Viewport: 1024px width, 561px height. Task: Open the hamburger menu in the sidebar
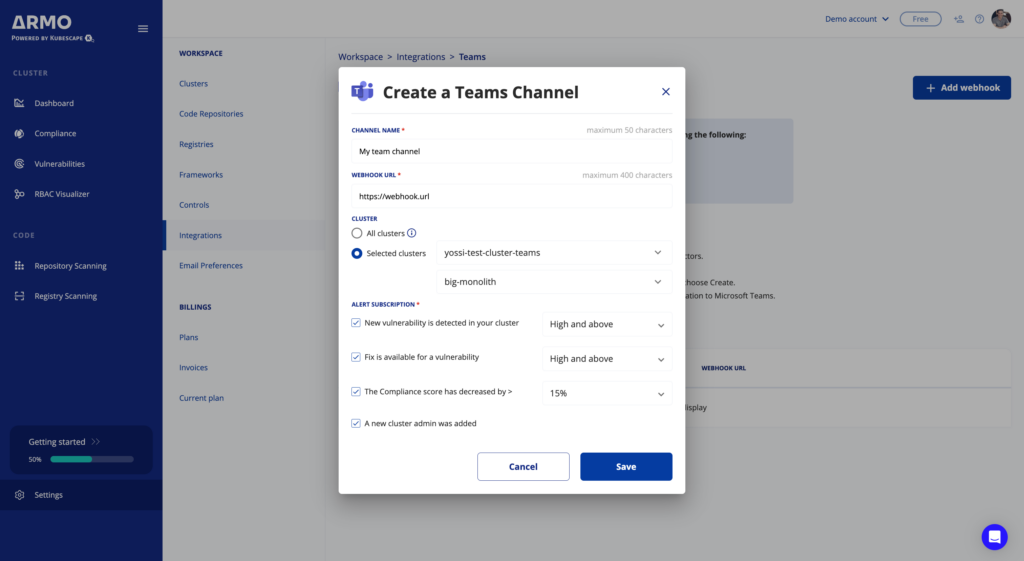[143, 29]
